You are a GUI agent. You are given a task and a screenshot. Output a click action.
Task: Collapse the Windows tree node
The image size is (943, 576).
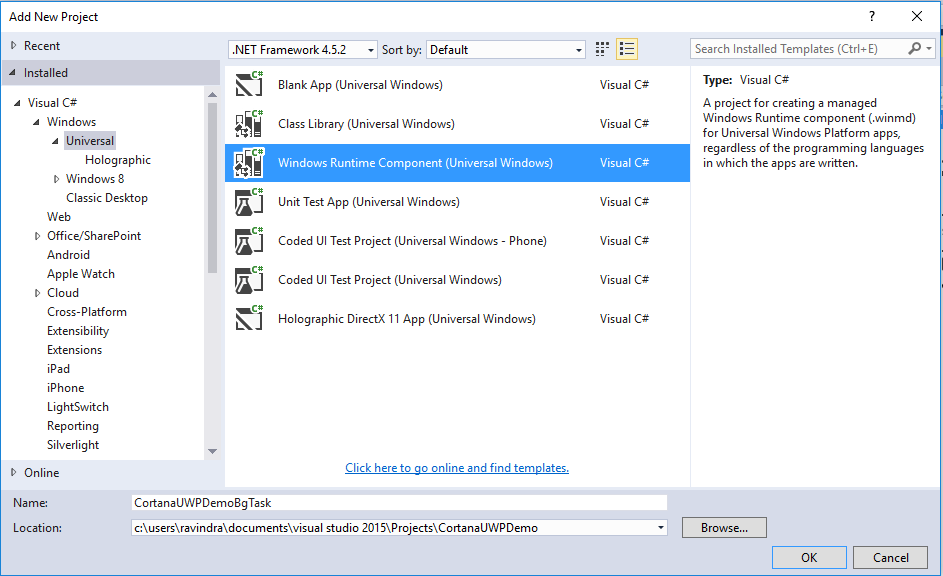pos(37,121)
